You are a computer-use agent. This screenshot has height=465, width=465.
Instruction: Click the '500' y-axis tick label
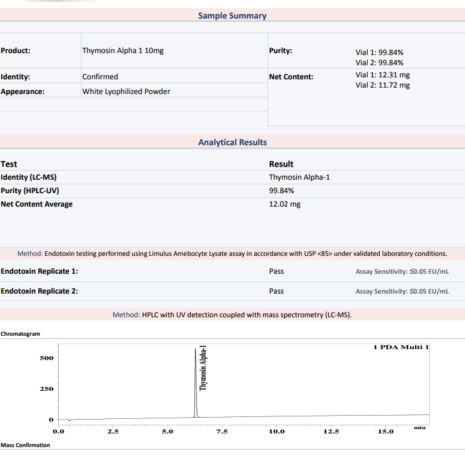[46, 358]
